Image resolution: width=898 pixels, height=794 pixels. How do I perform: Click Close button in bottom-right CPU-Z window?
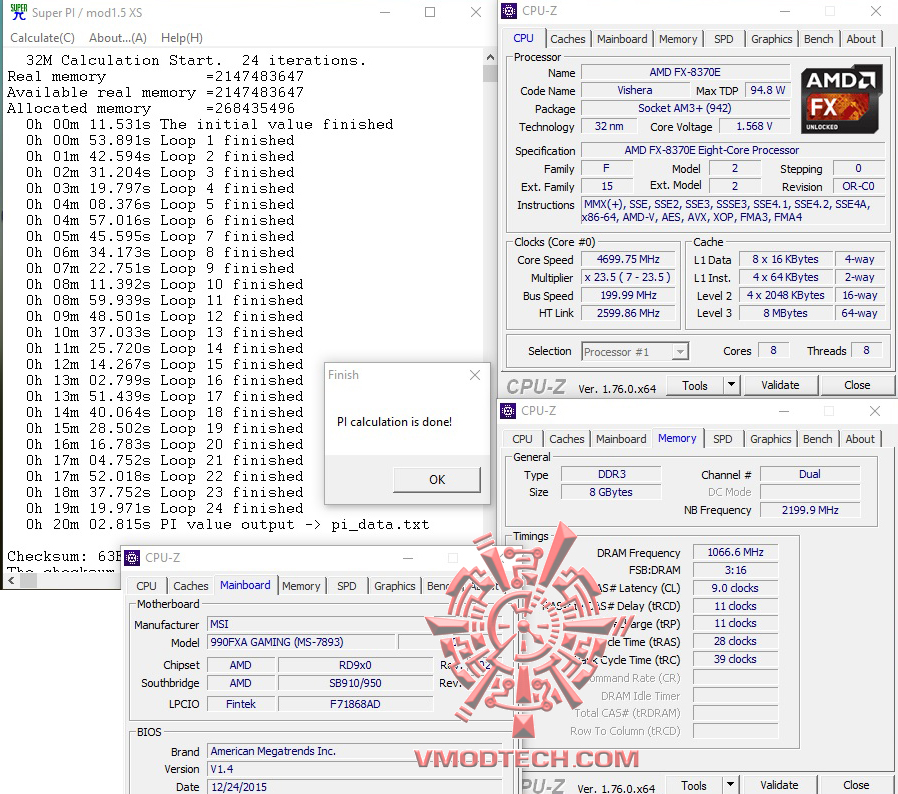click(x=856, y=785)
